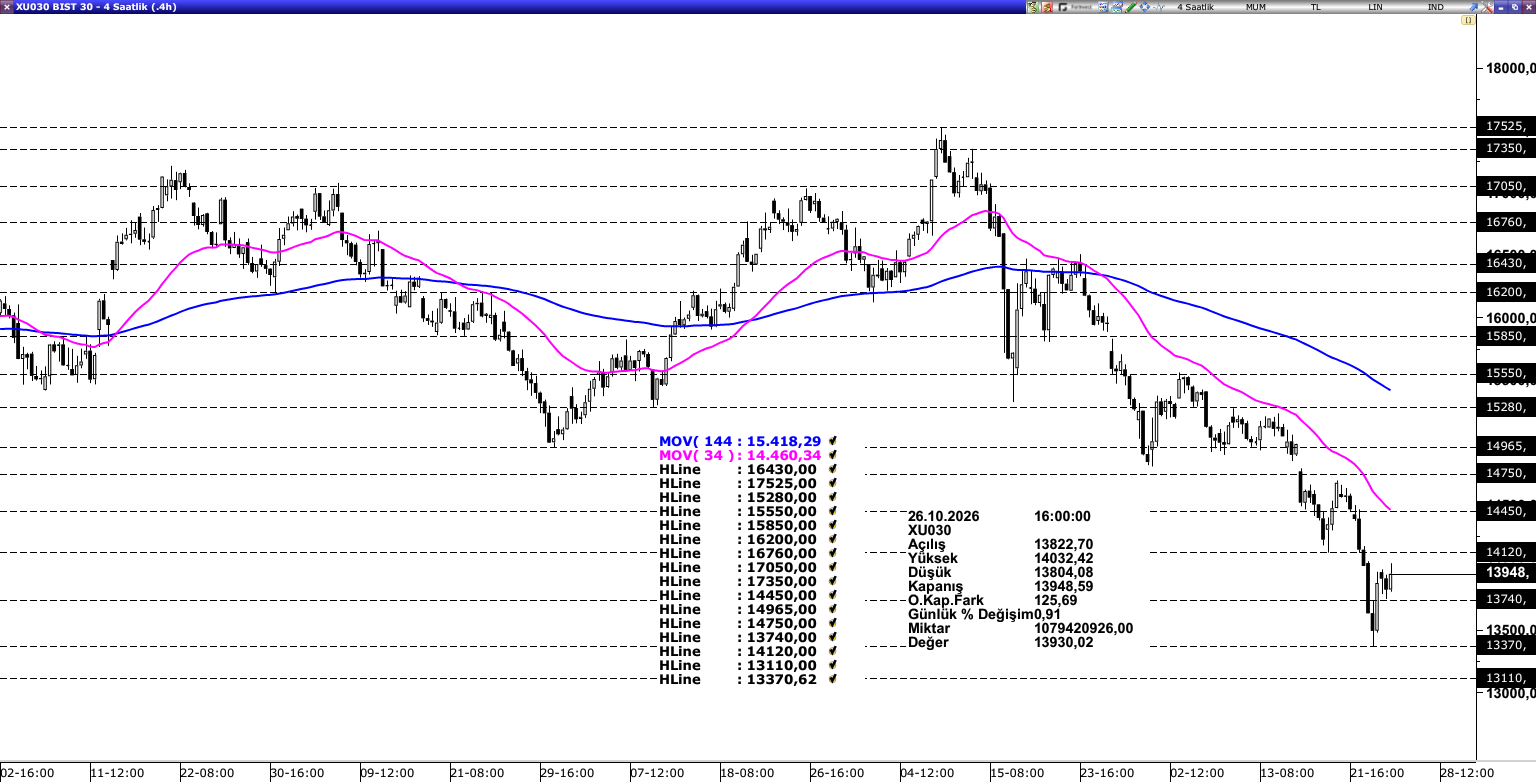Open the wrench and screwdriver settings icon

1486,7
